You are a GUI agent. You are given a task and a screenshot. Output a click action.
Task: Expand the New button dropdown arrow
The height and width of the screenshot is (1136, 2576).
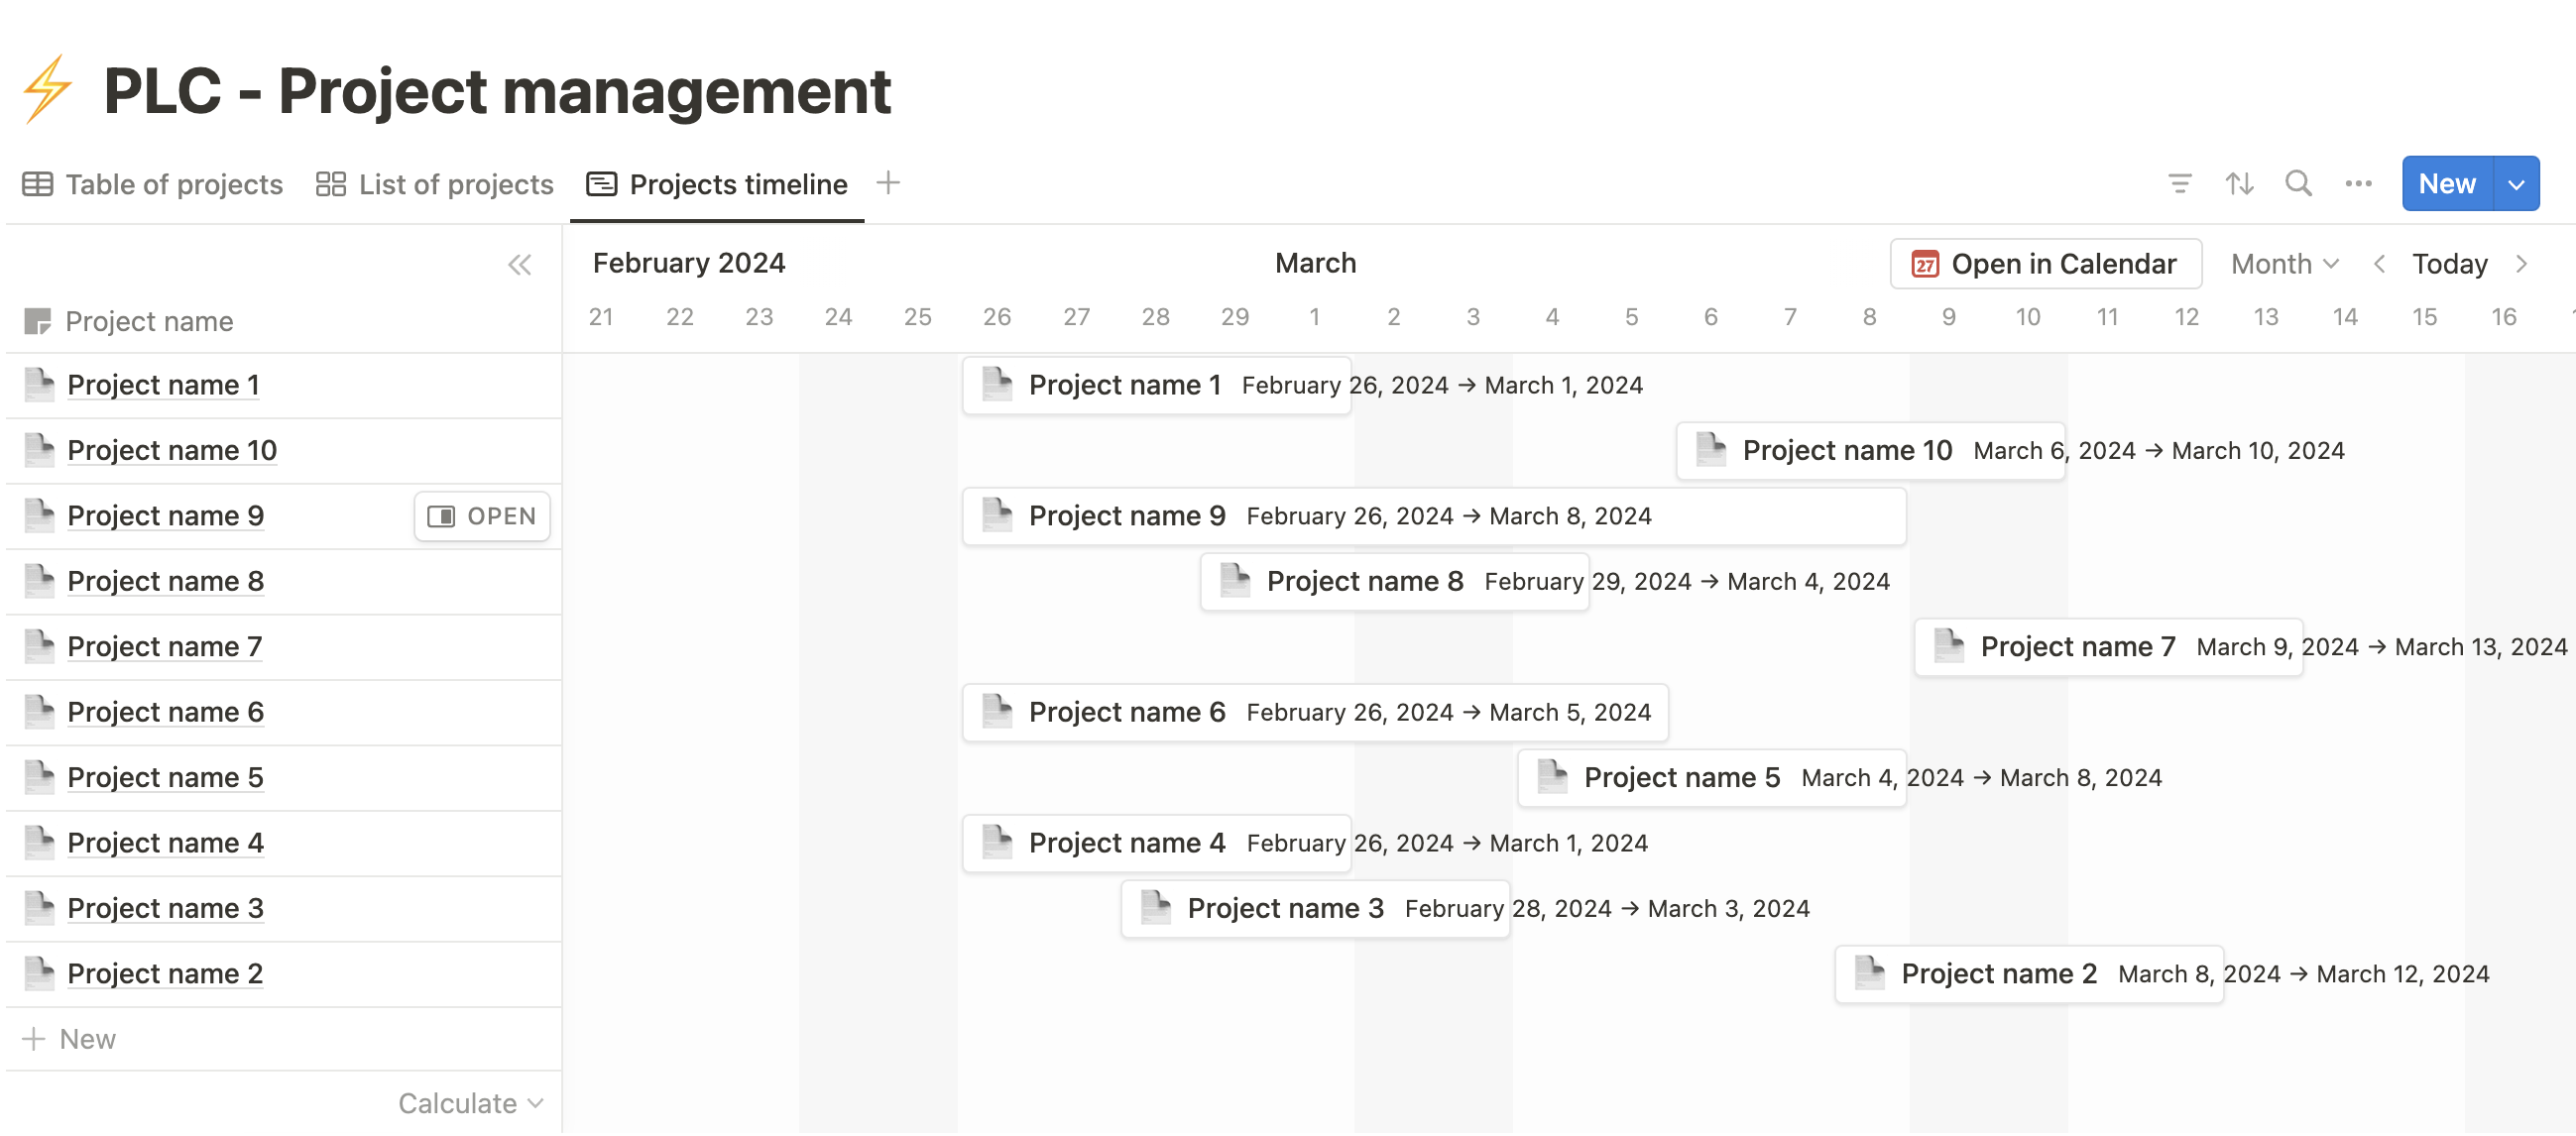tap(2516, 184)
